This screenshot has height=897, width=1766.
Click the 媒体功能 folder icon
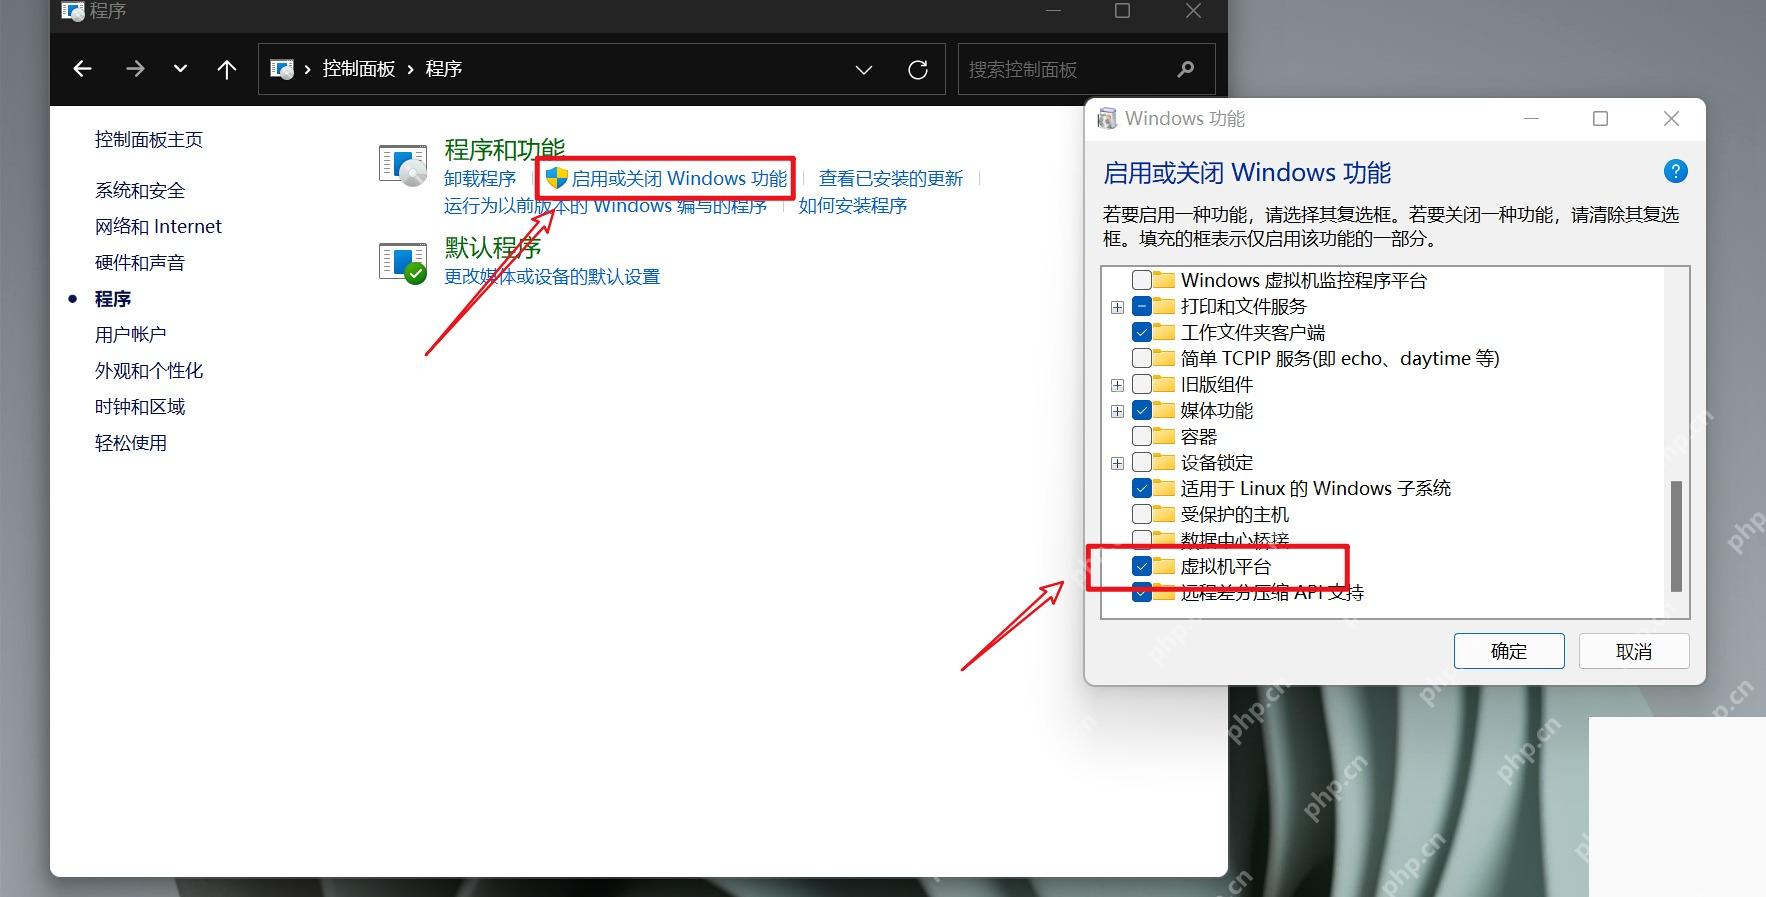(x=1164, y=410)
